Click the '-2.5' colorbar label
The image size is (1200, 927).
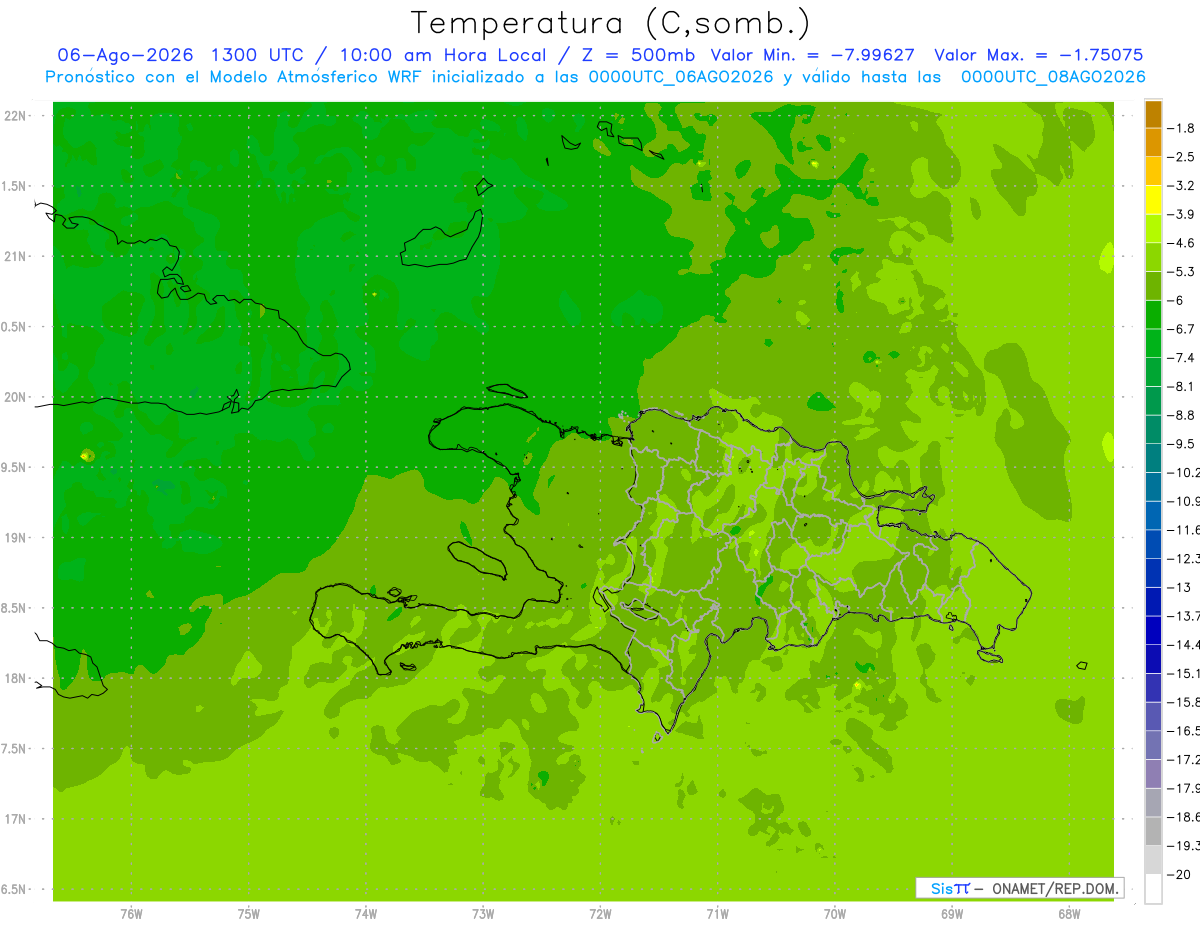click(1182, 157)
